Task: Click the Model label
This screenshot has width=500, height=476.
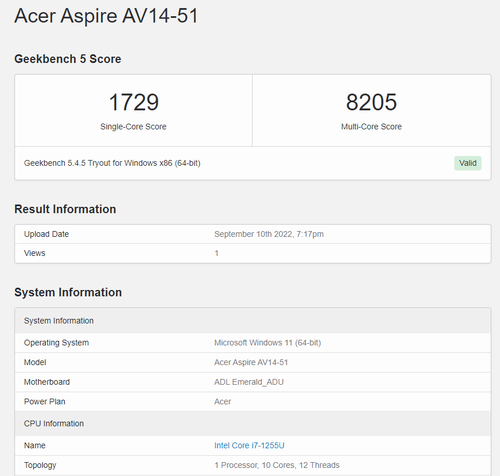Action: coord(35,362)
